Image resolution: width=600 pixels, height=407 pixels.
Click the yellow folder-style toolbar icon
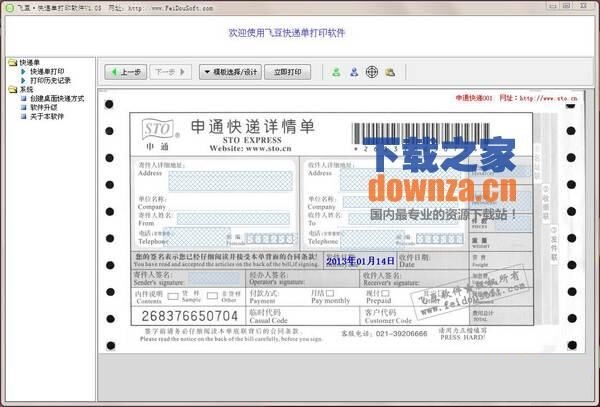click(390, 72)
